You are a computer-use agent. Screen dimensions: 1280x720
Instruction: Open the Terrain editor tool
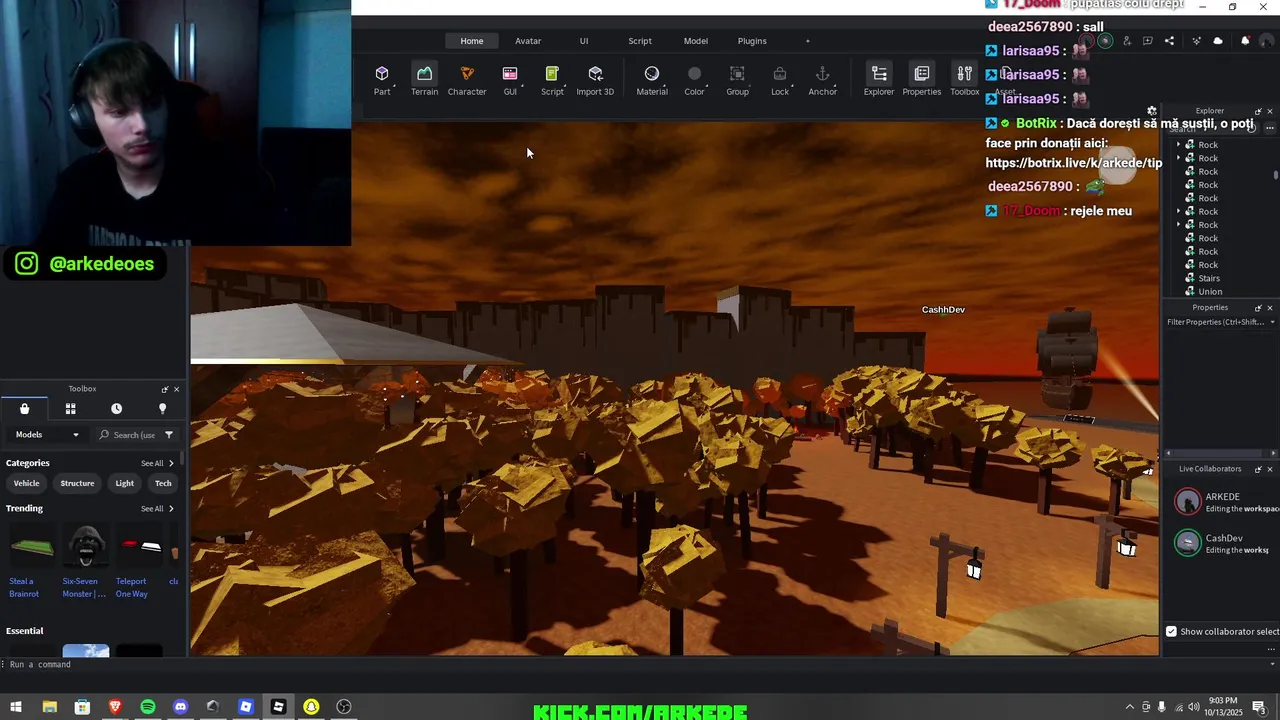click(x=424, y=80)
